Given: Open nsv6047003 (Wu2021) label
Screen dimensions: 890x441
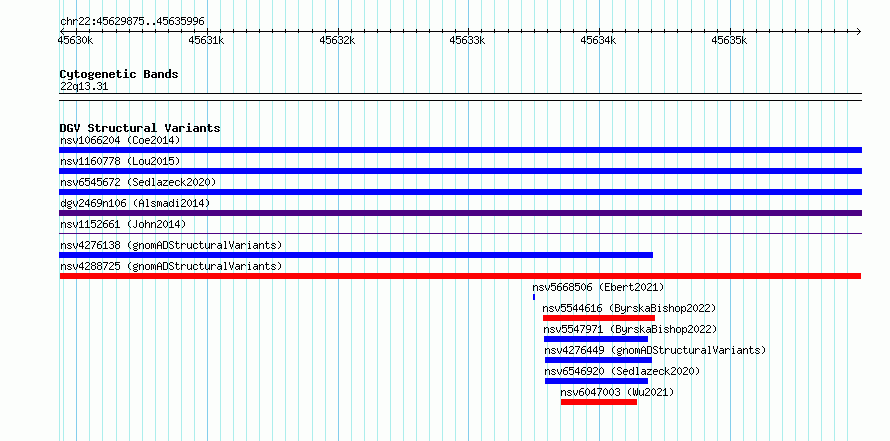Looking at the screenshot, I should (618, 392).
